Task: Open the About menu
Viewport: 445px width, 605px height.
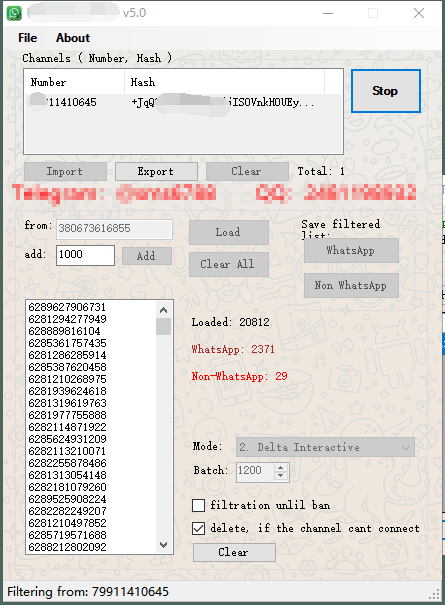Action: pos(73,38)
